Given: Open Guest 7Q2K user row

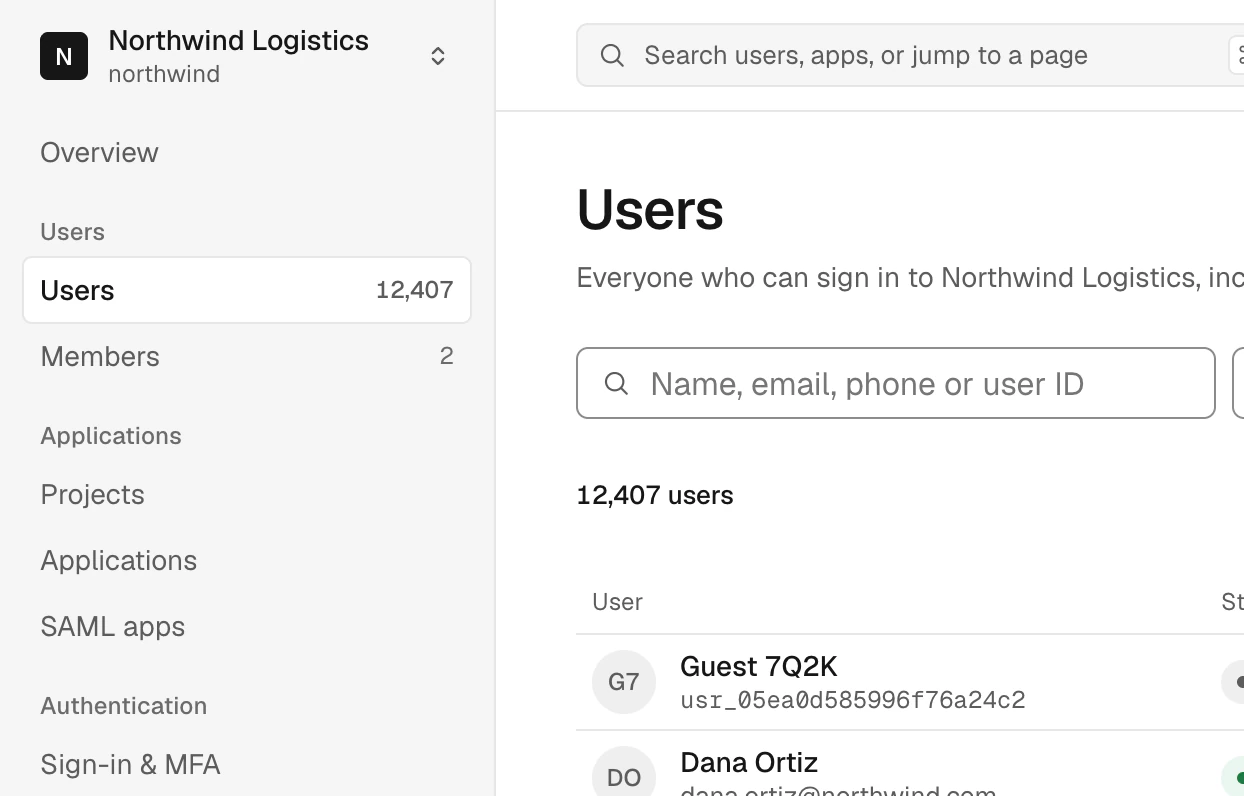Looking at the screenshot, I should (910, 682).
